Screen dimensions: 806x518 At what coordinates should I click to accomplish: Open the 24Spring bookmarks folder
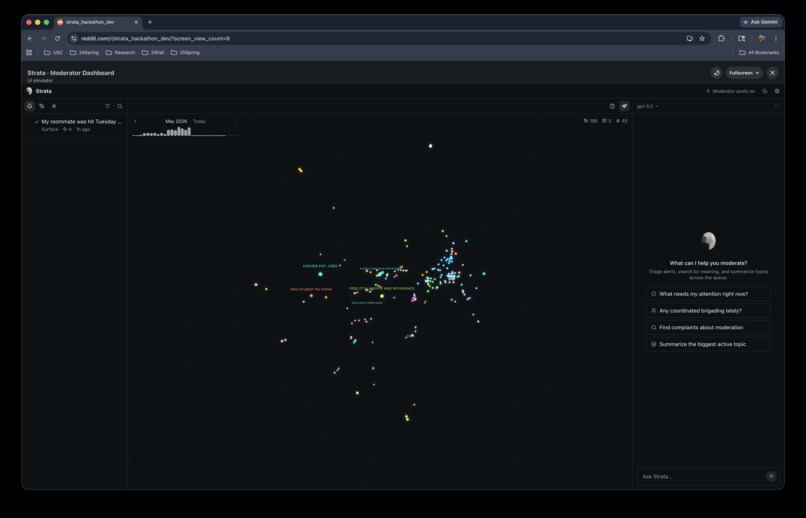pyautogui.click(x=84, y=52)
